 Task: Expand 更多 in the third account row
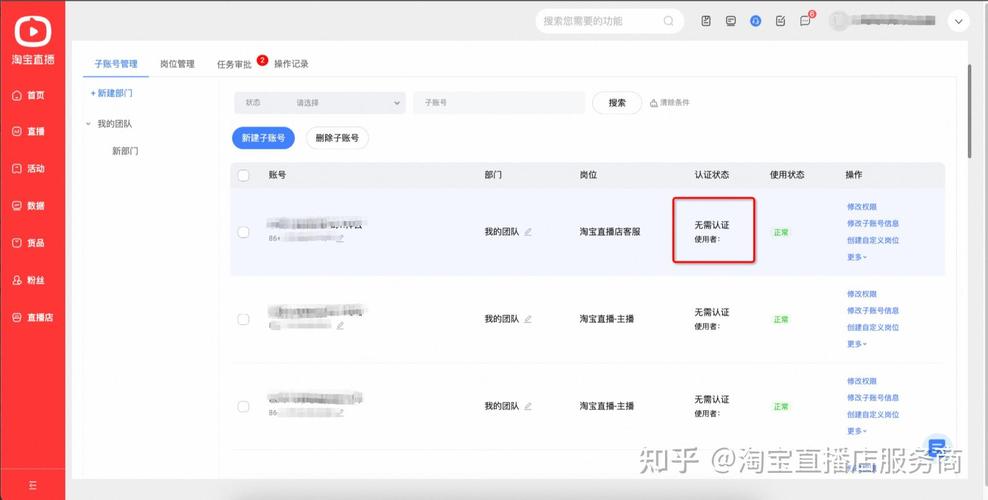tap(857, 431)
